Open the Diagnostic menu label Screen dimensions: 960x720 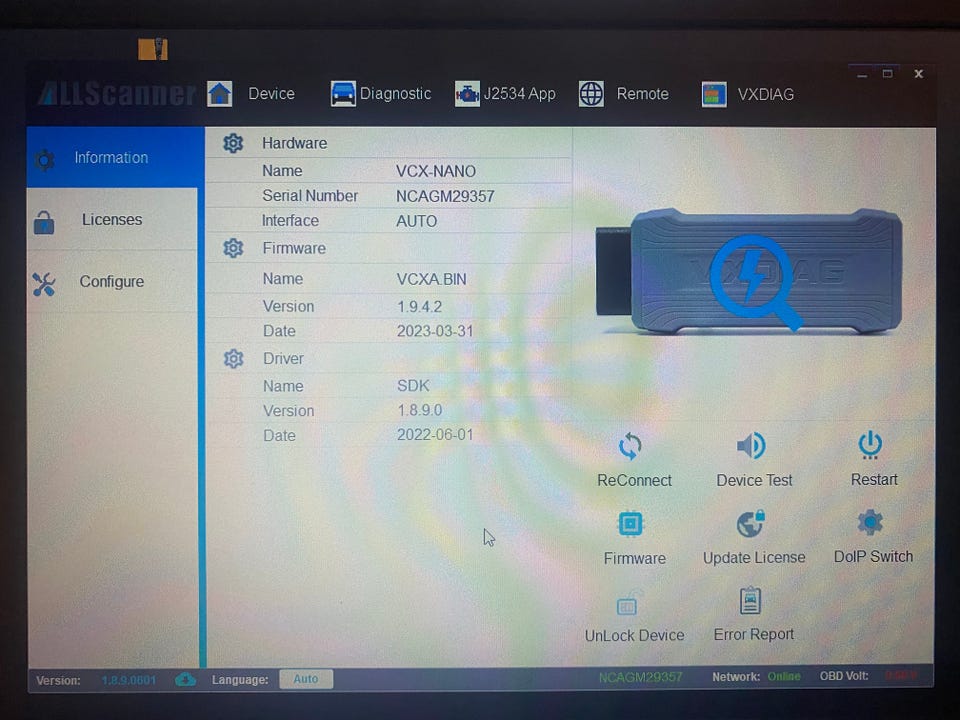[x=396, y=94]
